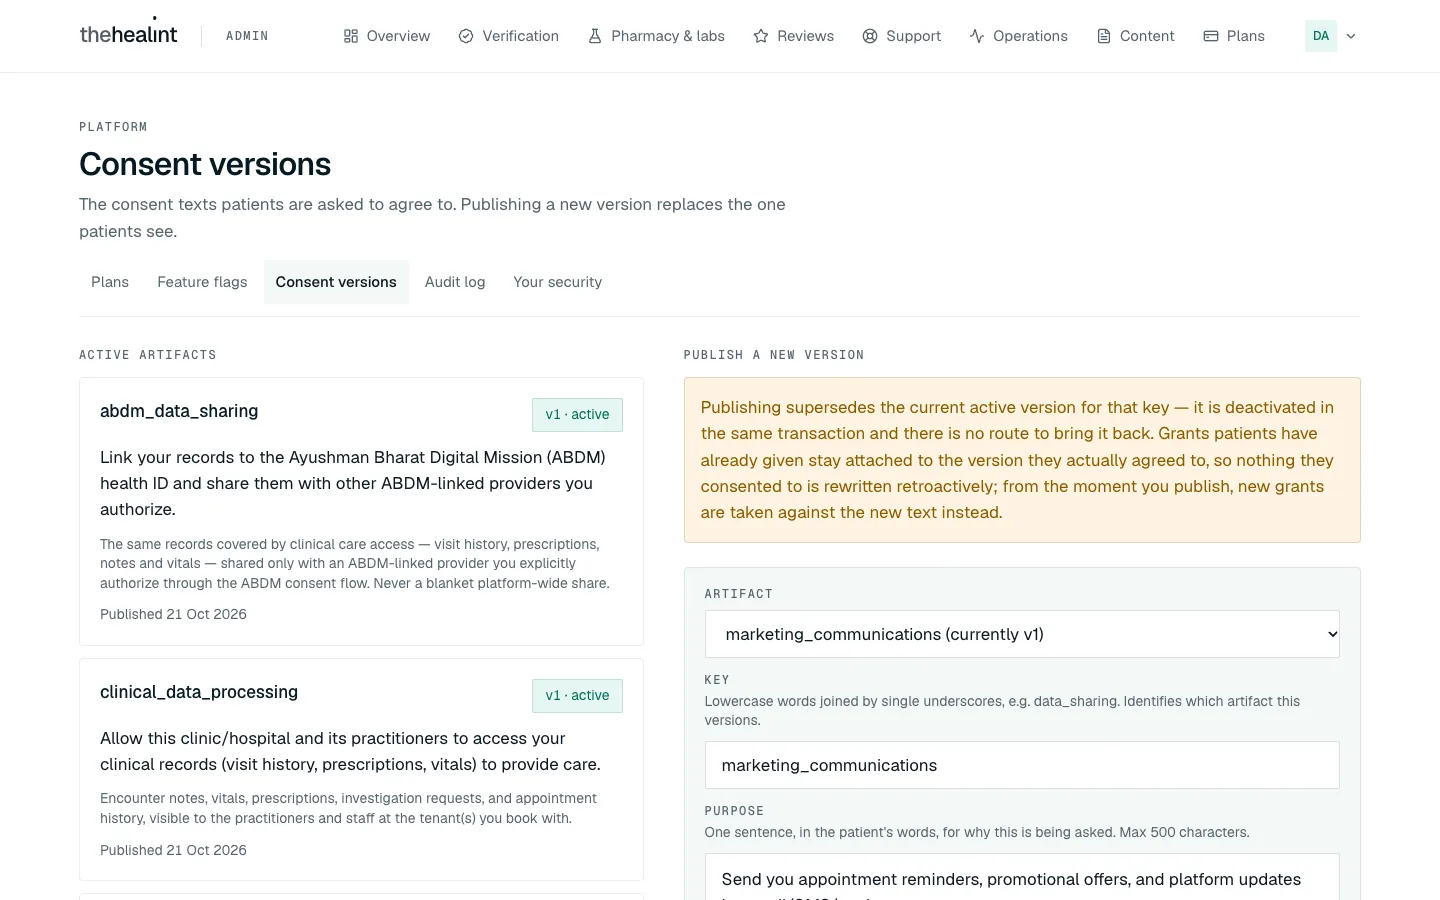Click the Pharmacy & labs flask icon
The height and width of the screenshot is (900, 1440).
pos(595,36)
